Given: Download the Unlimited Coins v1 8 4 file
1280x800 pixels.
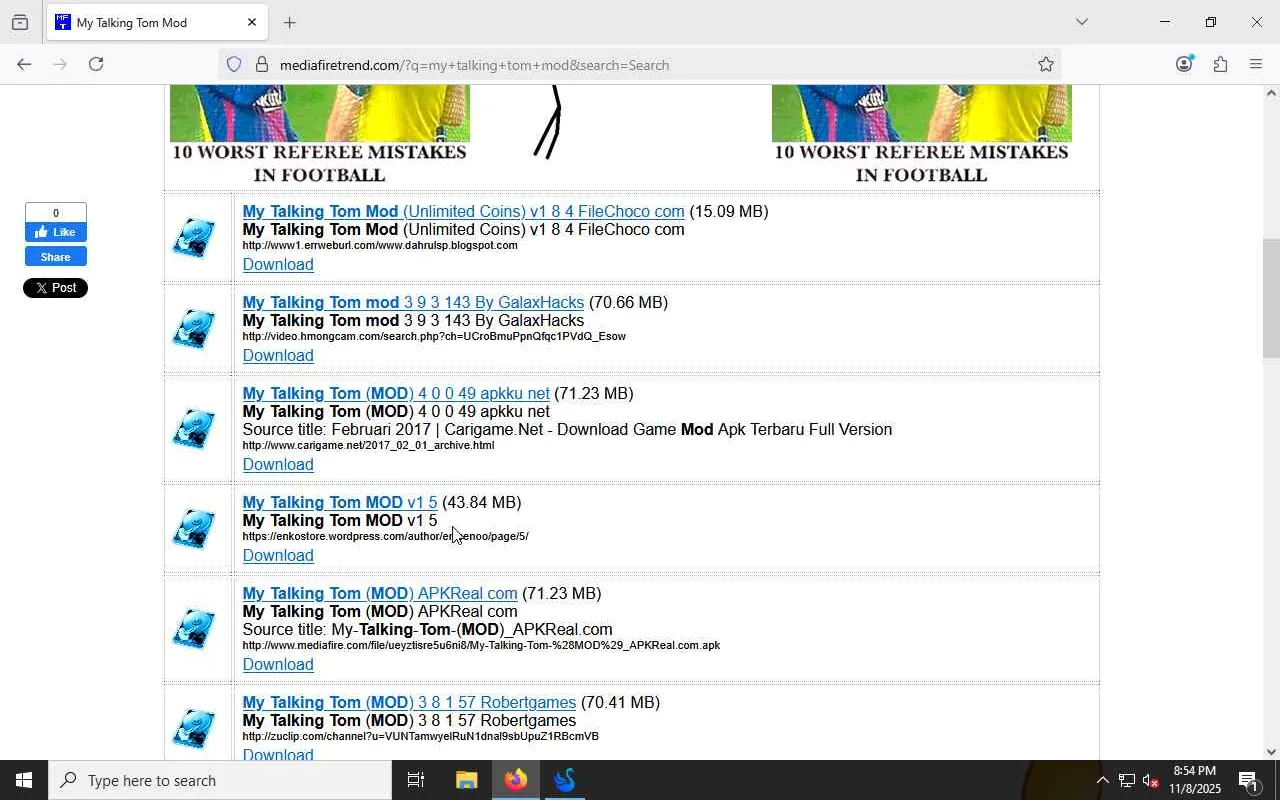Looking at the screenshot, I should click(x=278, y=265).
